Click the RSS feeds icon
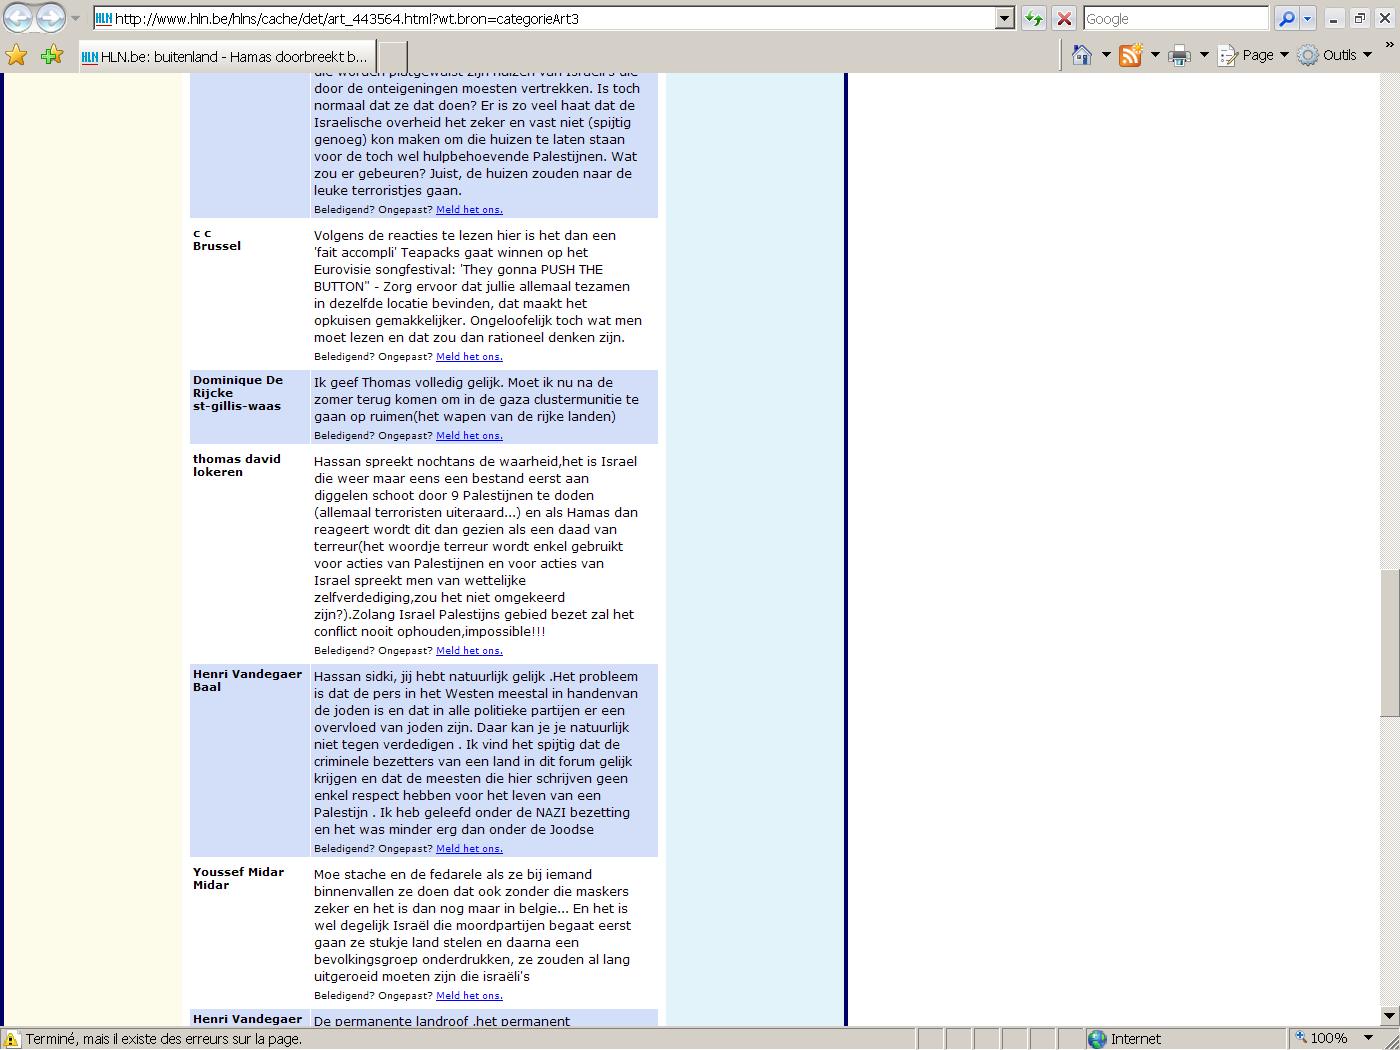The width and height of the screenshot is (1400, 1050). [1130, 55]
